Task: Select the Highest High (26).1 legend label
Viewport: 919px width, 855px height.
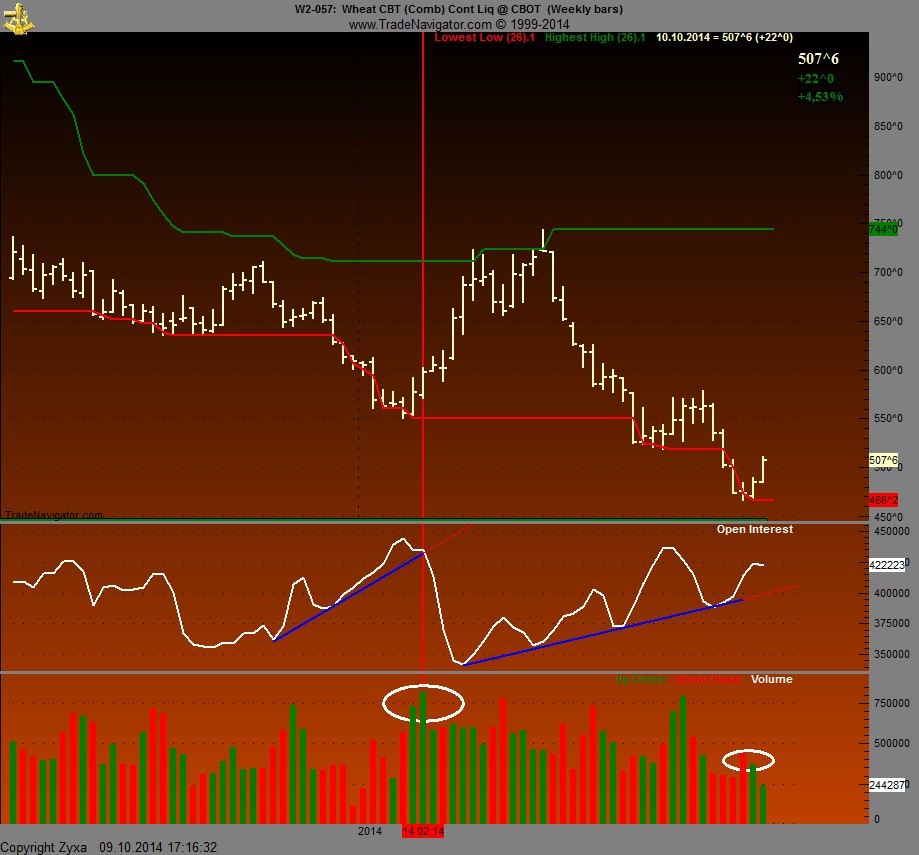Action: pos(596,37)
